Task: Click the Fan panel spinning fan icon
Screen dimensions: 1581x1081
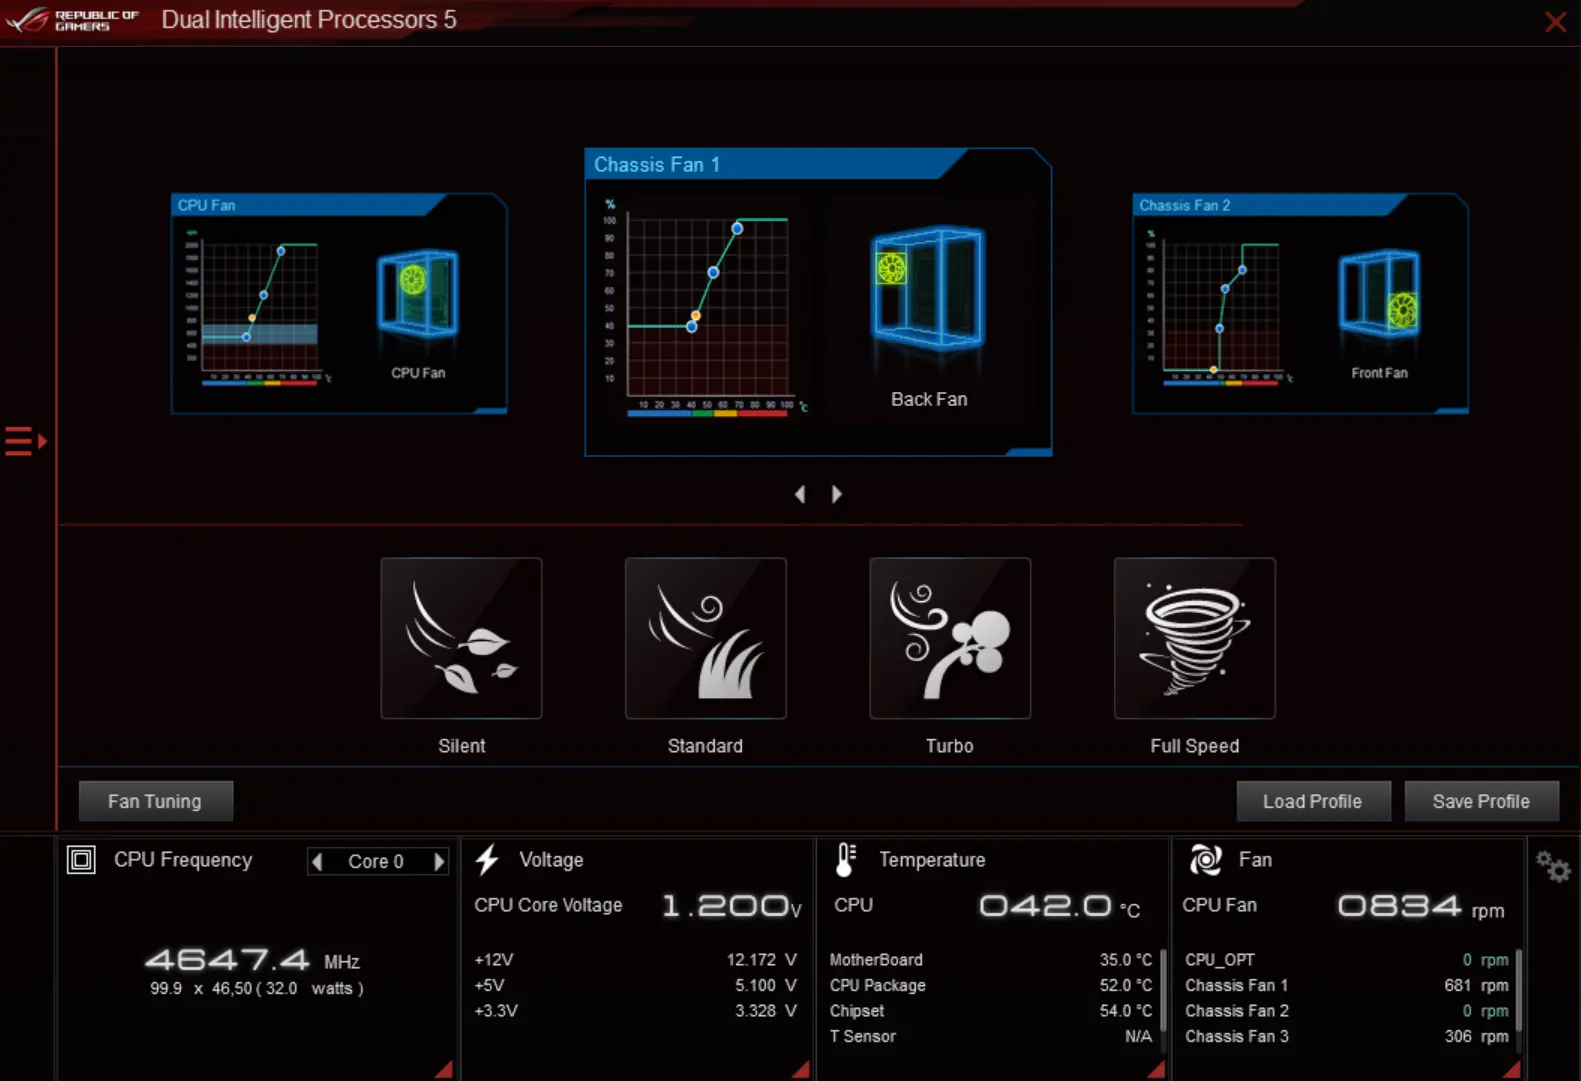Action: click(1206, 860)
